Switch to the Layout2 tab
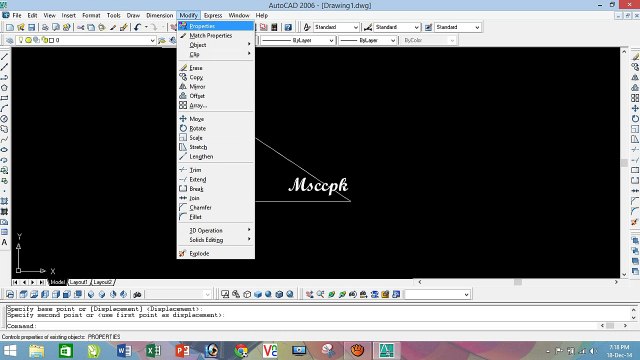 pyautogui.click(x=102, y=282)
